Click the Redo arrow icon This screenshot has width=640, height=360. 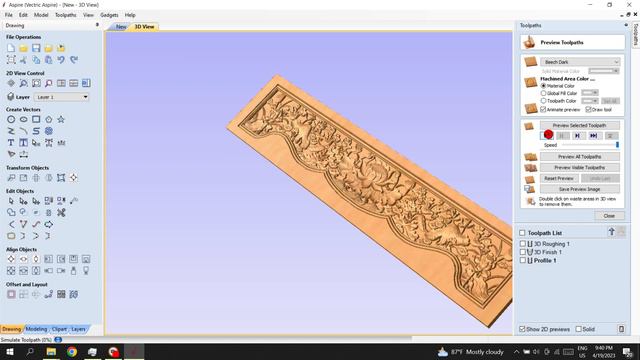[x=73, y=60]
